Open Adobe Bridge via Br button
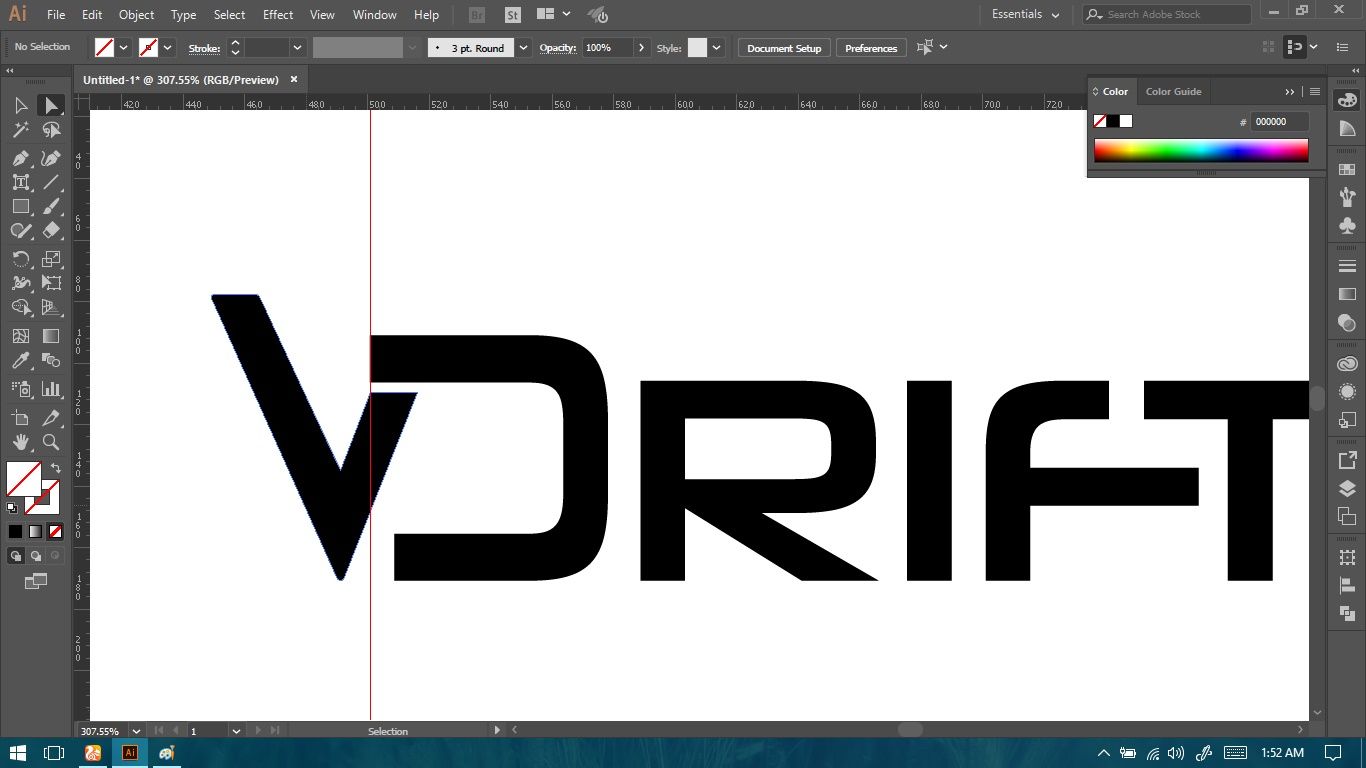The width and height of the screenshot is (1366, 768). click(x=477, y=15)
